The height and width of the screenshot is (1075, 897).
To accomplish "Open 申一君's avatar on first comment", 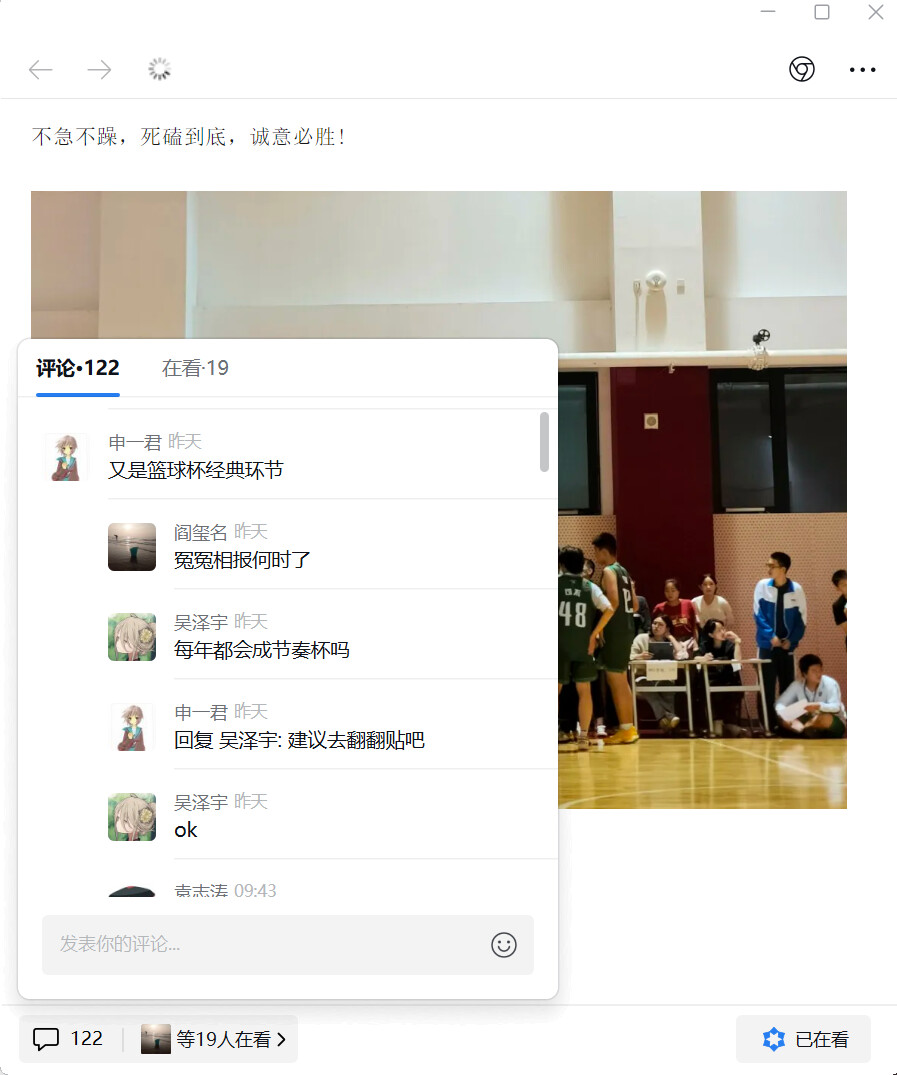I will tap(66, 457).
